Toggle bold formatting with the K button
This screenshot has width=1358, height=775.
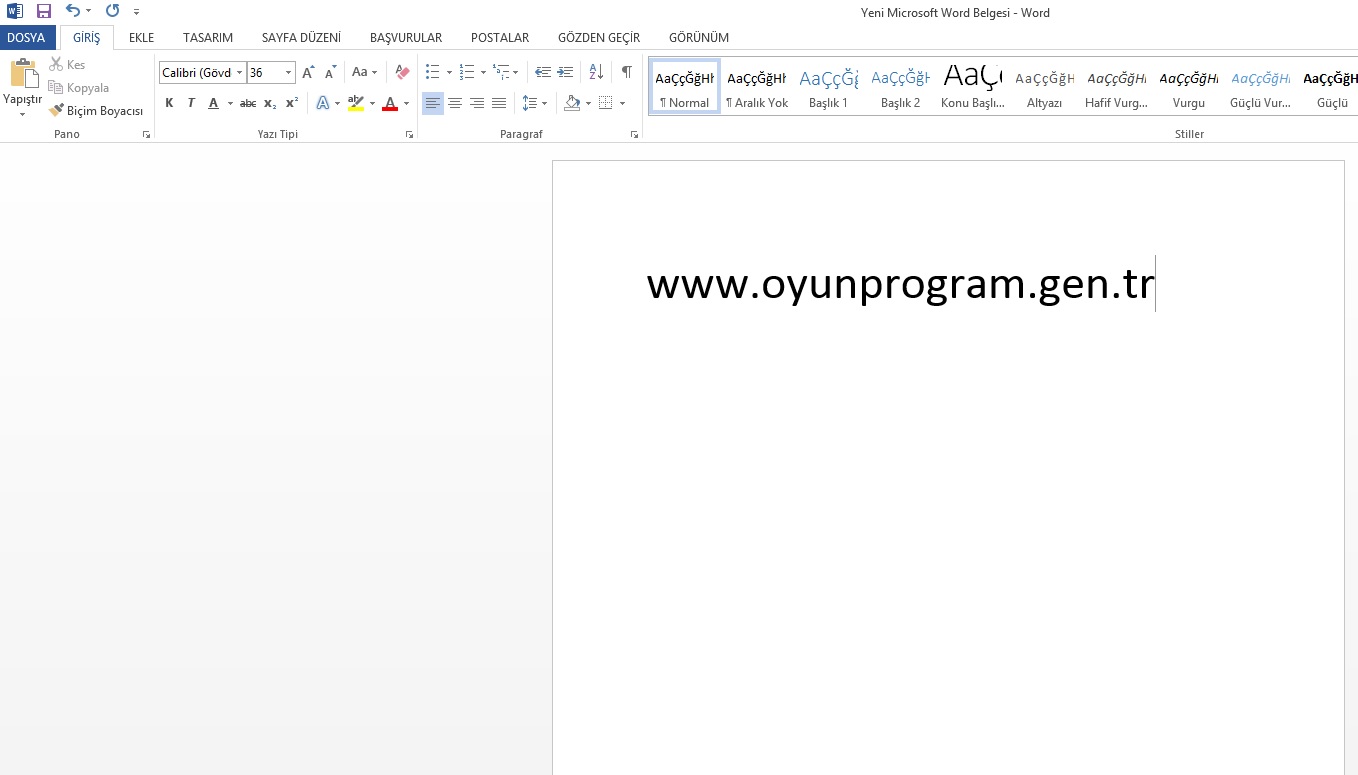coord(169,103)
